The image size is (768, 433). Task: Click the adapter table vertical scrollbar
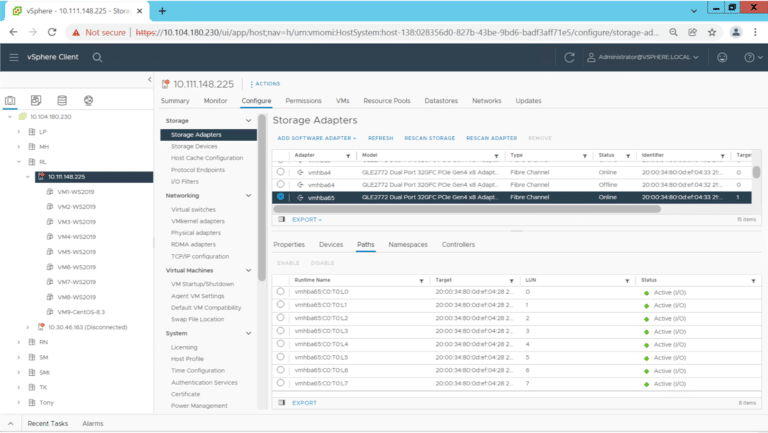(756, 172)
